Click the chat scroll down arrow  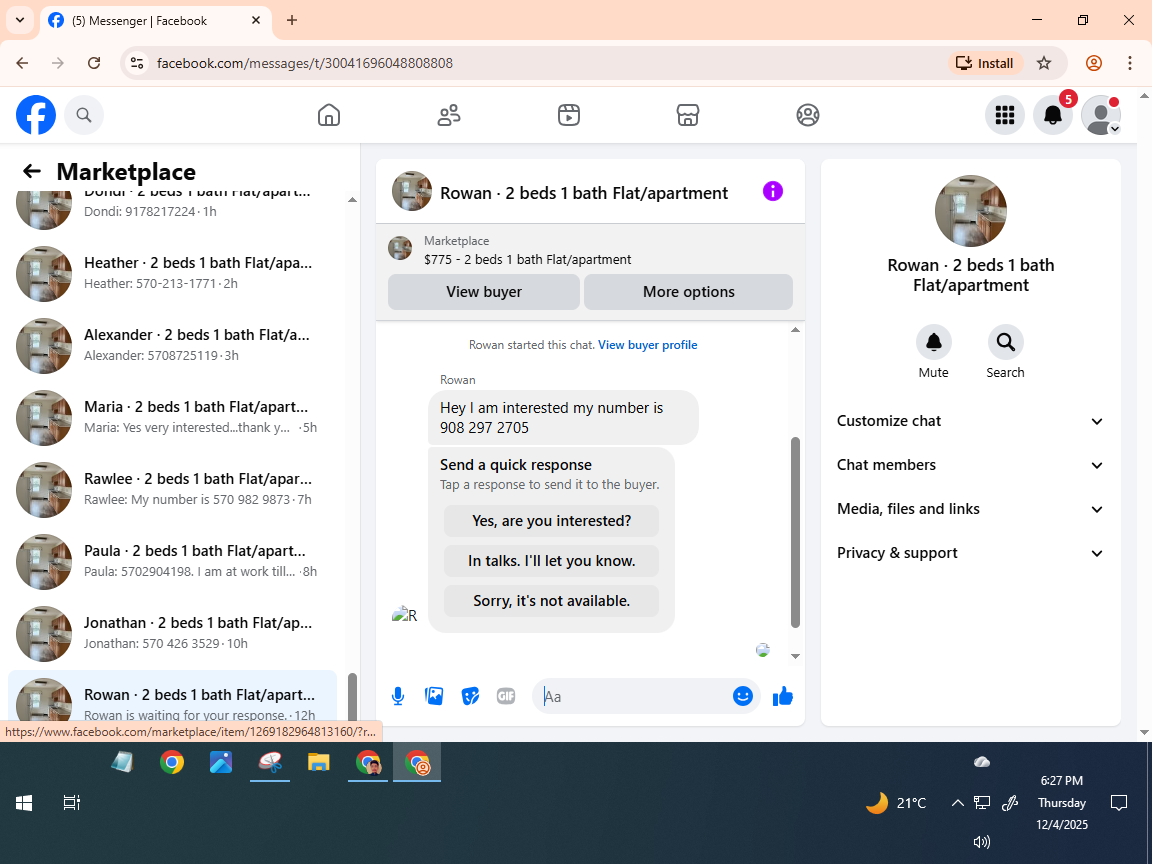[795, 656]
